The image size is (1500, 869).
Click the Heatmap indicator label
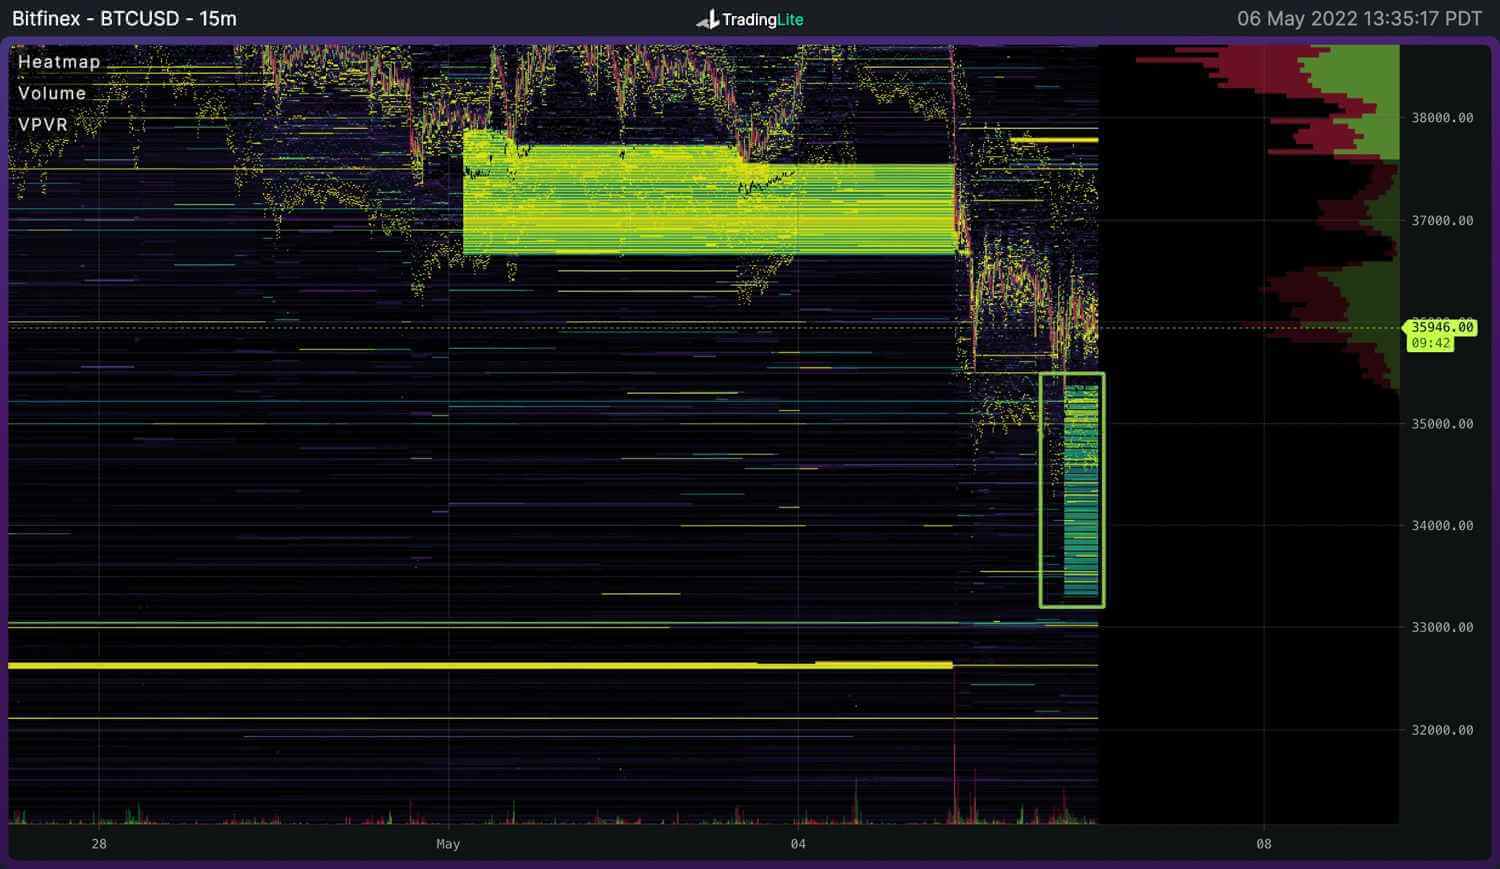(59, 62)
